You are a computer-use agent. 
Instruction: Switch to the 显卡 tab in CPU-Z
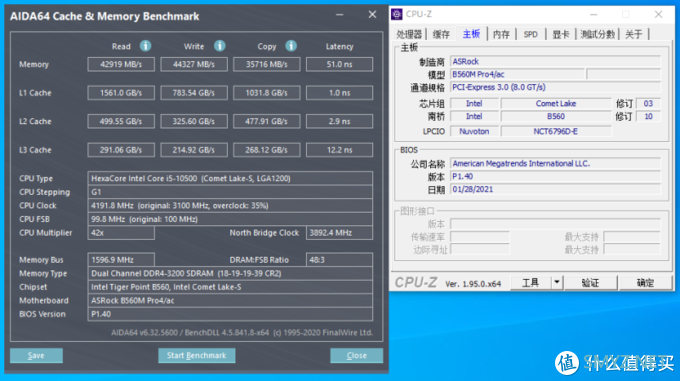point(560,34)
